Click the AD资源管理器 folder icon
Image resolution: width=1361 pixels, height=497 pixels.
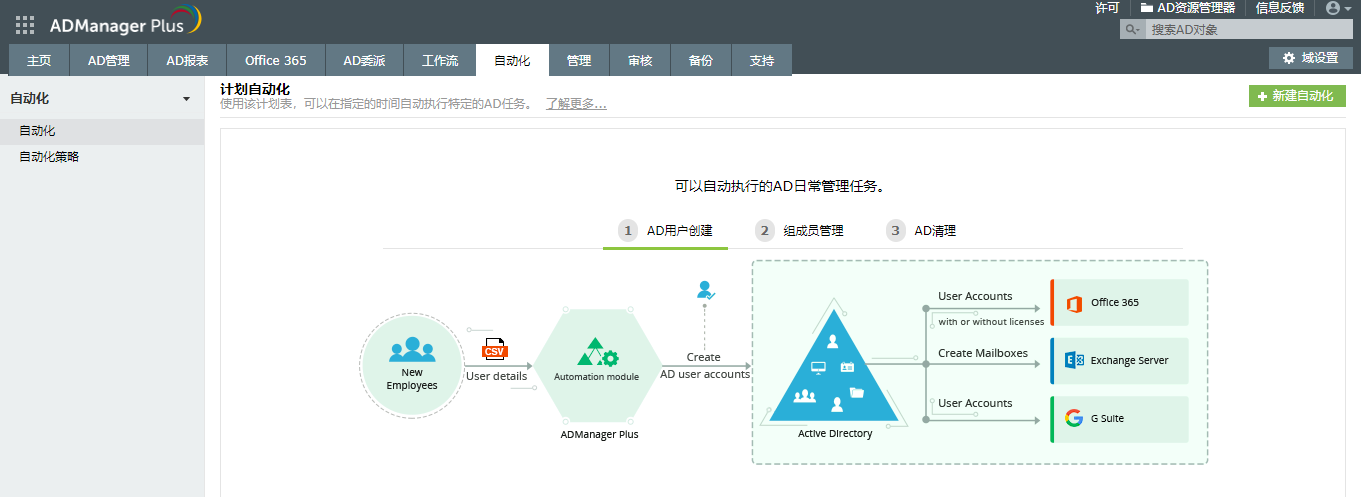tap(1147, 8)
